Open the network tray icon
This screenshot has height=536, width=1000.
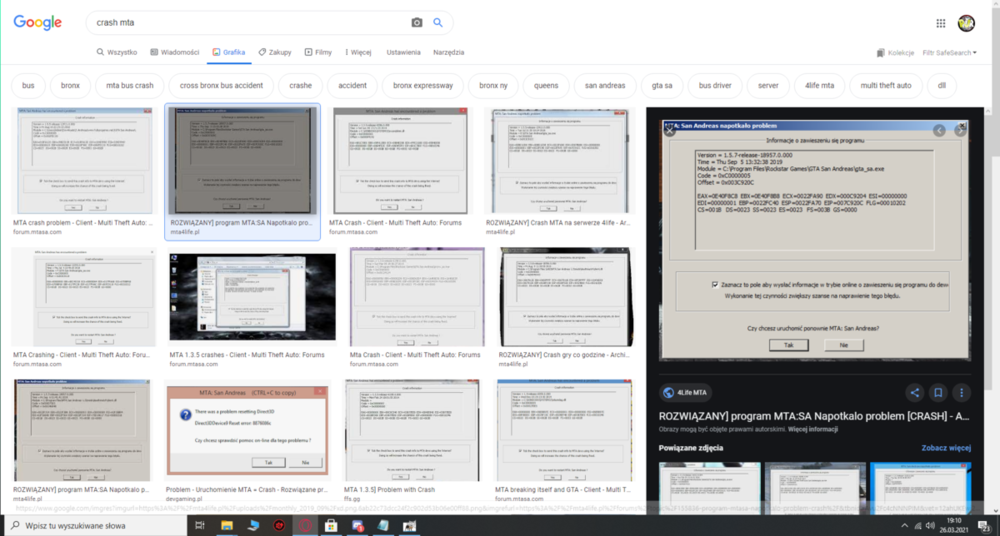(x=916, y=525)
